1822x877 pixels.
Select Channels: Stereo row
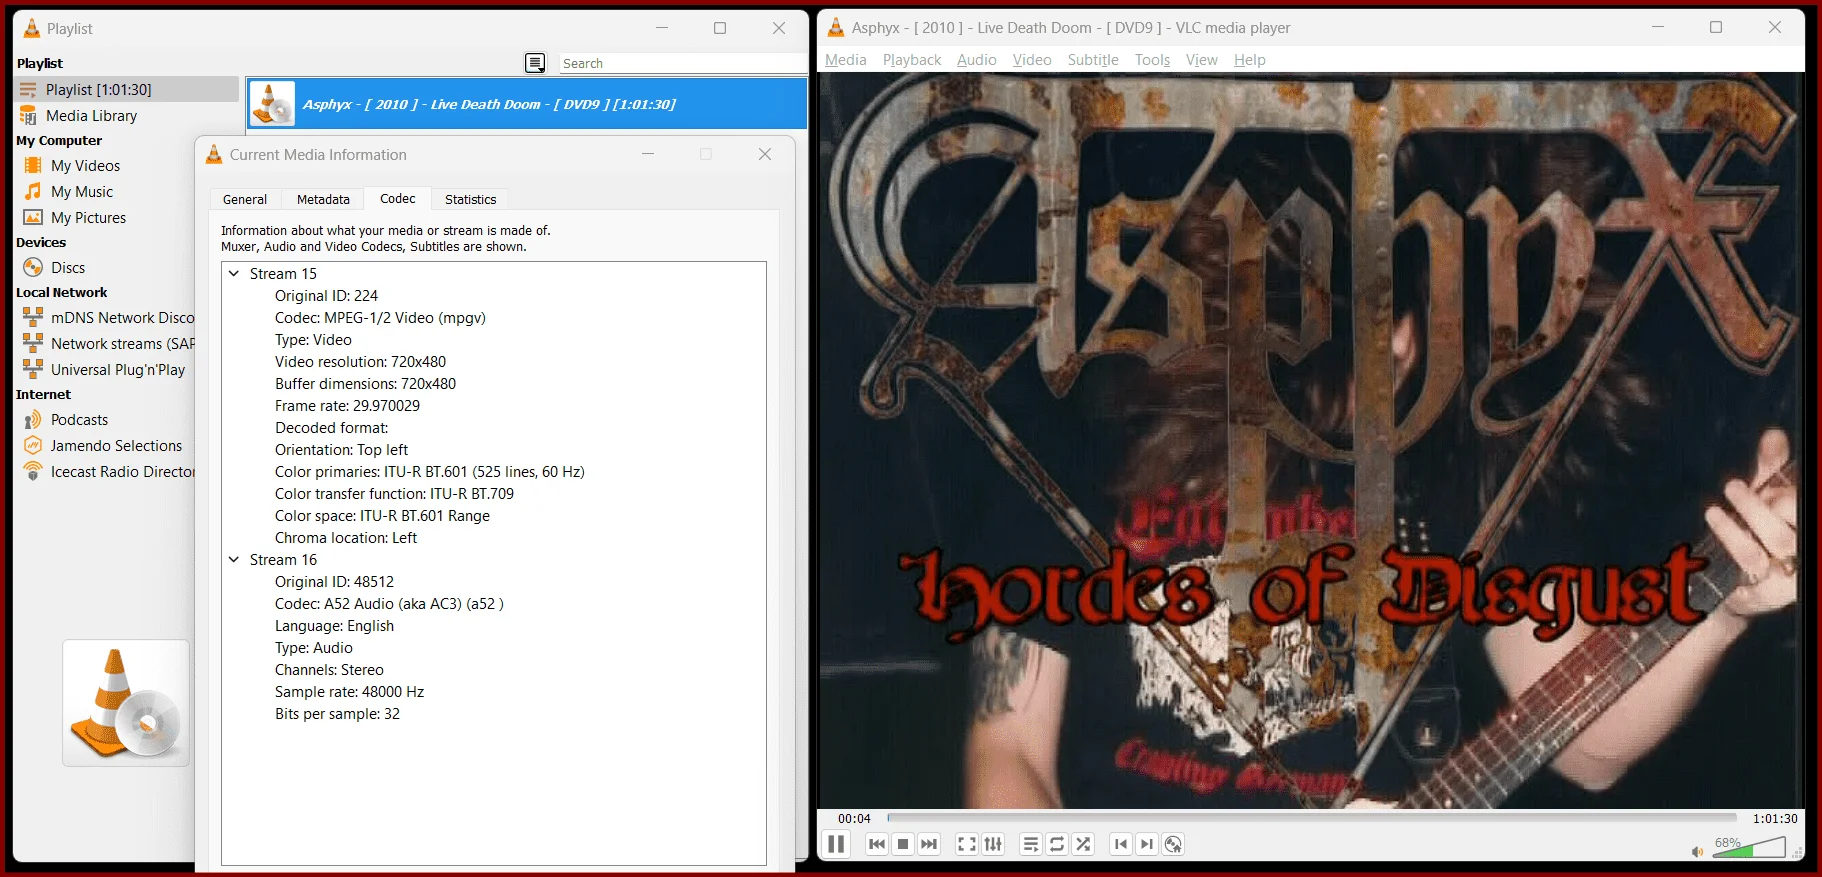click(329, 670)
